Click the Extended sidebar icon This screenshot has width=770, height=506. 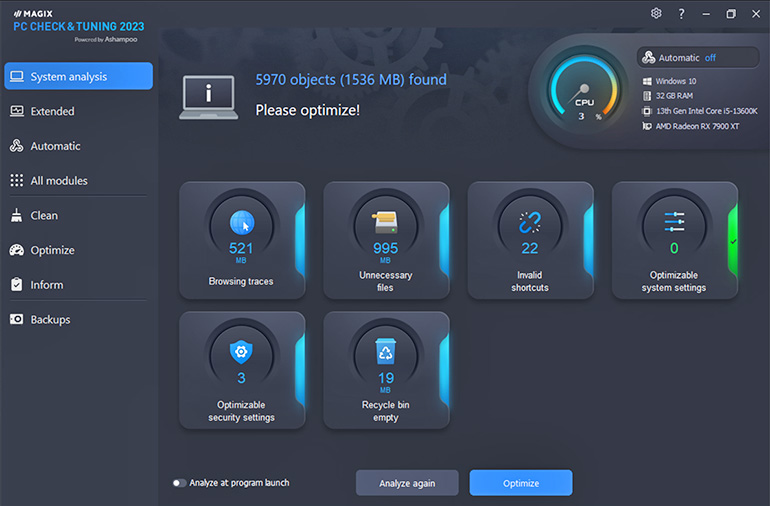[17, 111]
